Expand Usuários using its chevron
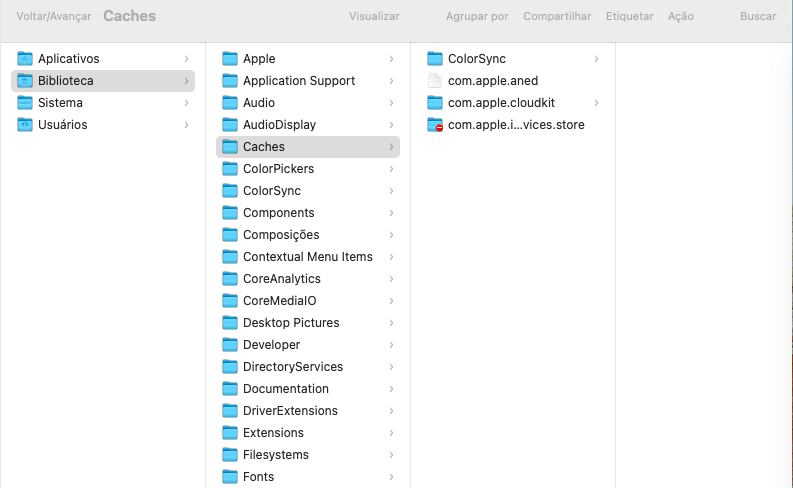 pyautogui.click(x=186, y=125)
